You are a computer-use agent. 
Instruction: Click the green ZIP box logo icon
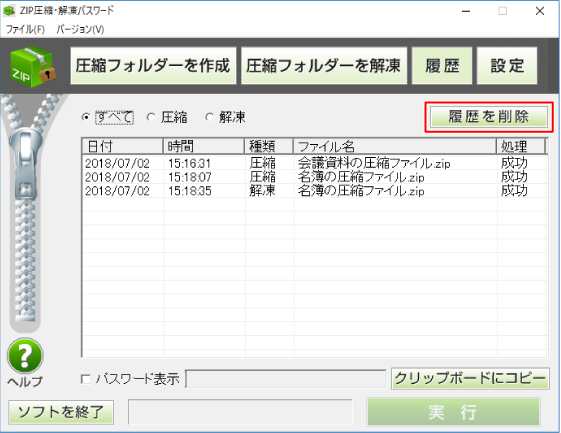tap(33, 67)
